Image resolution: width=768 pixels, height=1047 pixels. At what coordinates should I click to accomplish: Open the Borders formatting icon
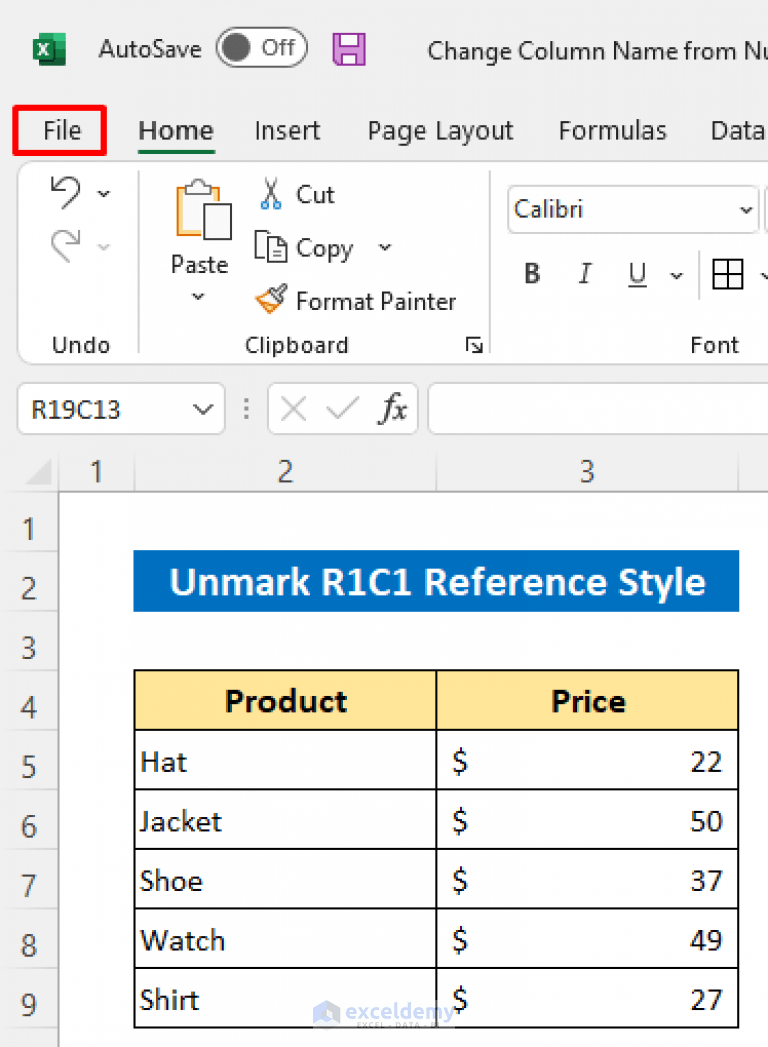tap(729, 273)
